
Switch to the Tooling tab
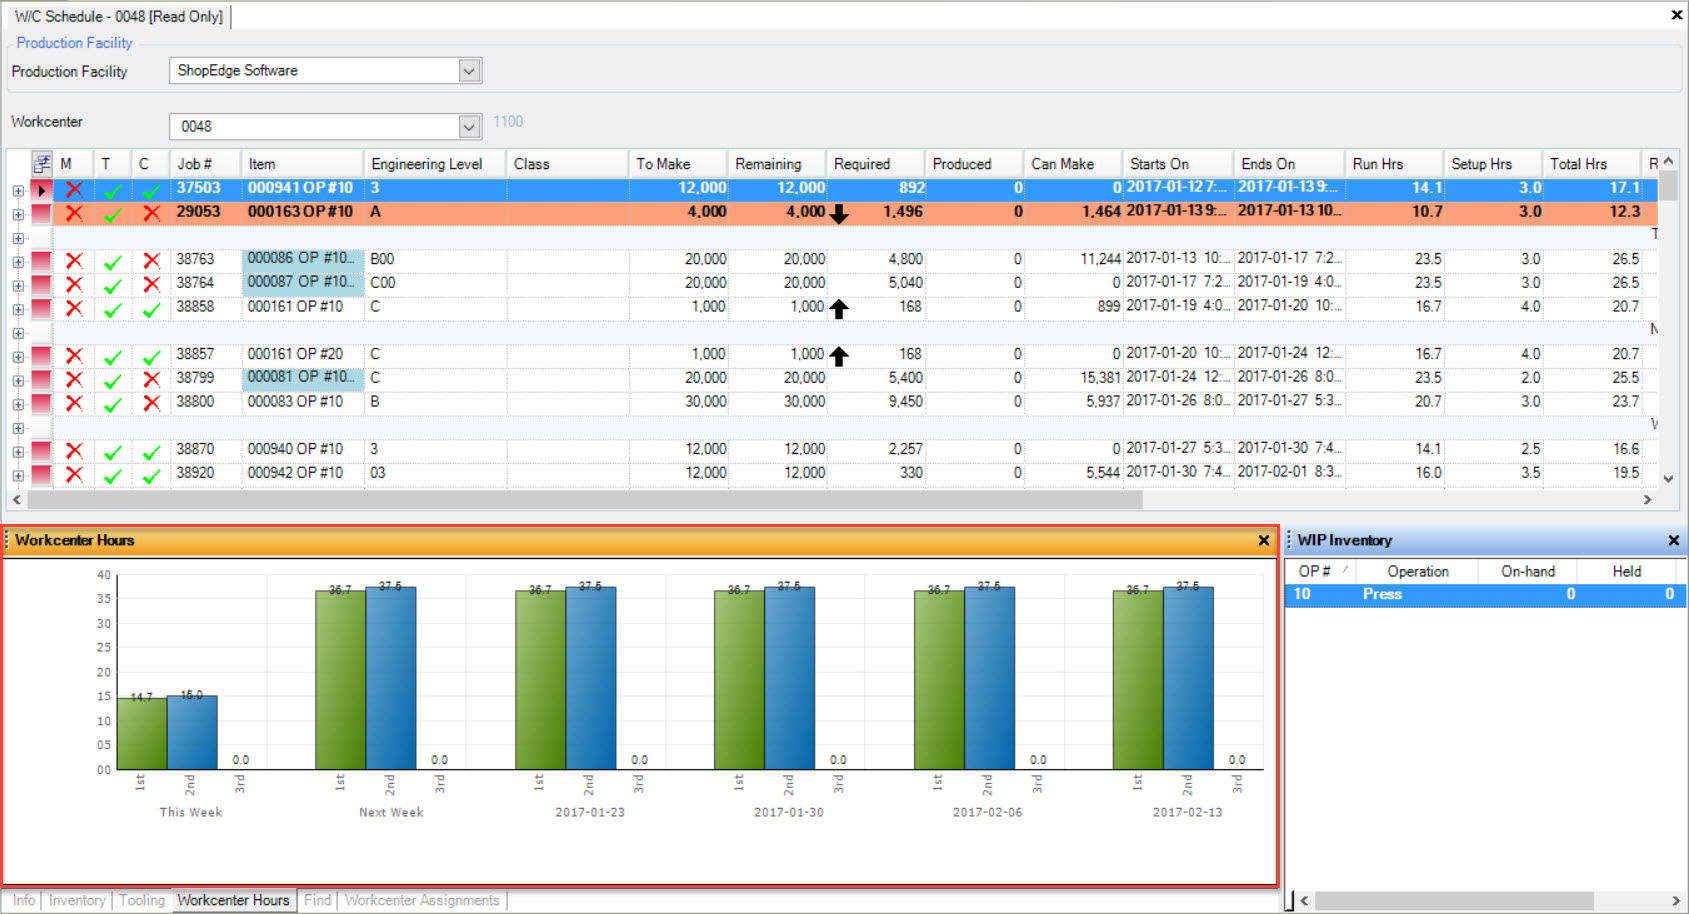142,900
